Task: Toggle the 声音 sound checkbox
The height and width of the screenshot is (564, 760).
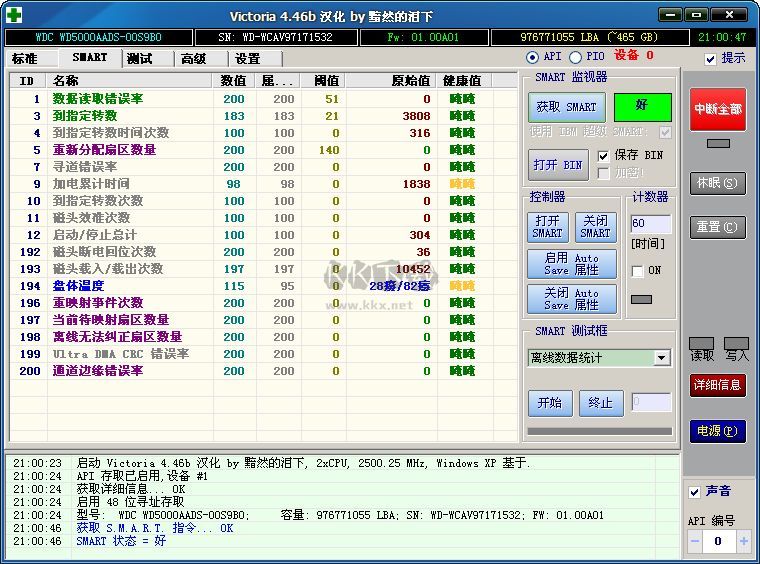Action: coord(695,492)
